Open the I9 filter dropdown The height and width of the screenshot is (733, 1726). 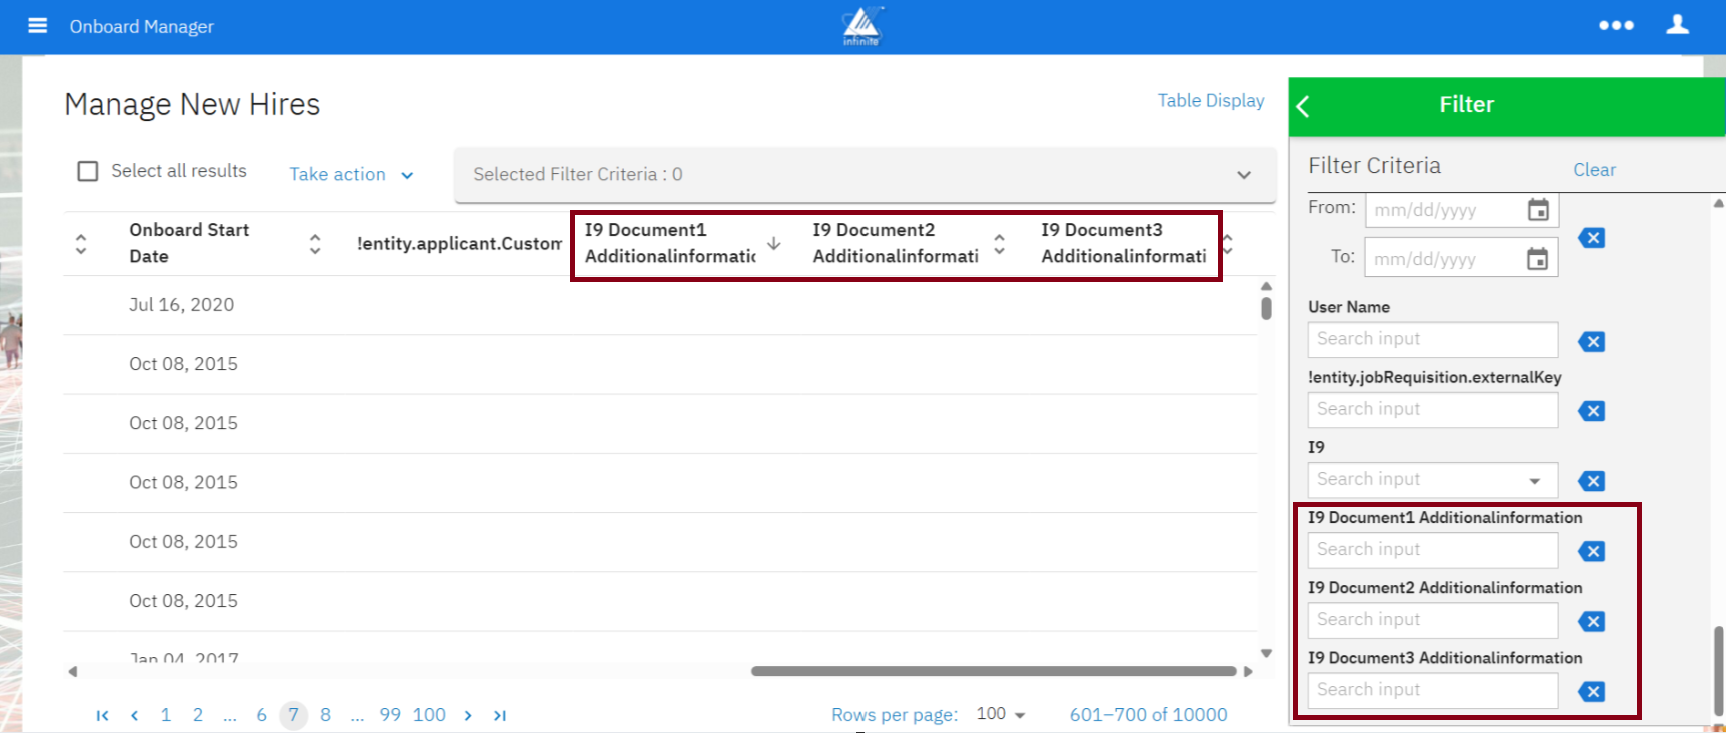(1534, 481)
